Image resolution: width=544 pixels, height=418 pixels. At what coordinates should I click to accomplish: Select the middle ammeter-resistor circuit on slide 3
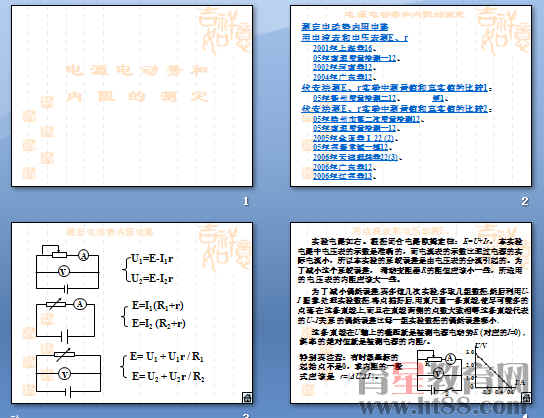pyautogui.click(x=65, y=319)
